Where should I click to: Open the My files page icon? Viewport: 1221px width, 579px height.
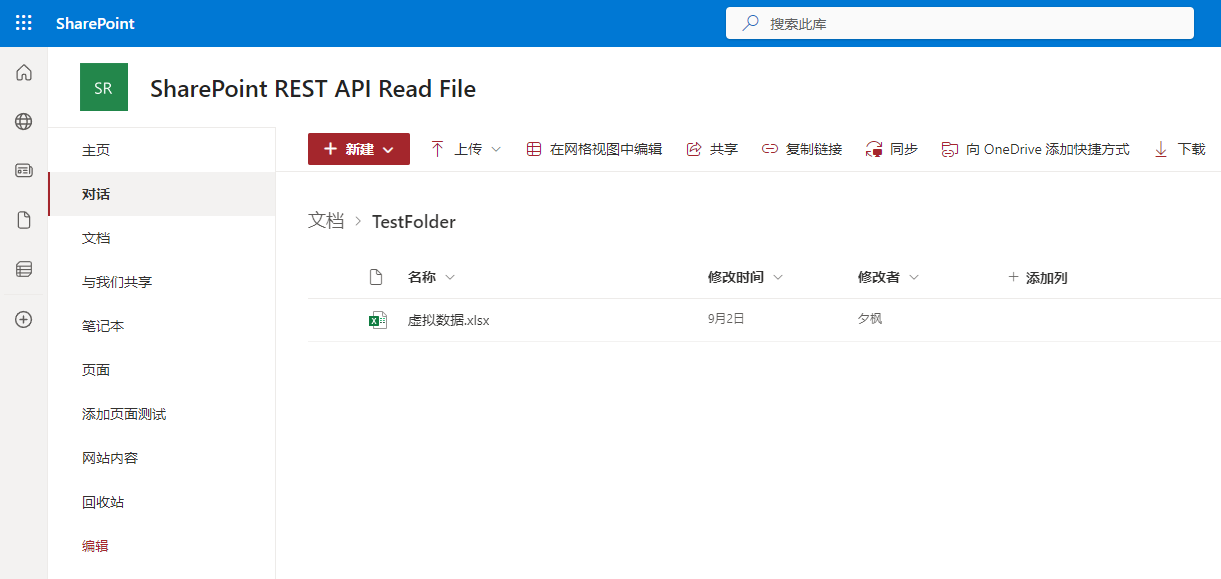[x=24, y=220]
